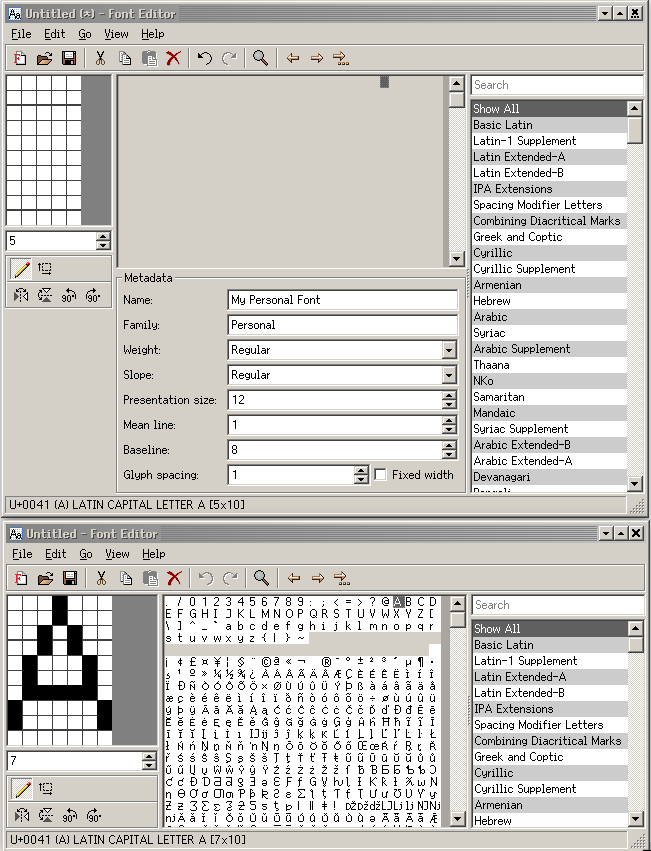Screen dimensions: 651x851
Task: Click the Search box in bottom window
Action: pyautogui.click(x=556, y=605)
